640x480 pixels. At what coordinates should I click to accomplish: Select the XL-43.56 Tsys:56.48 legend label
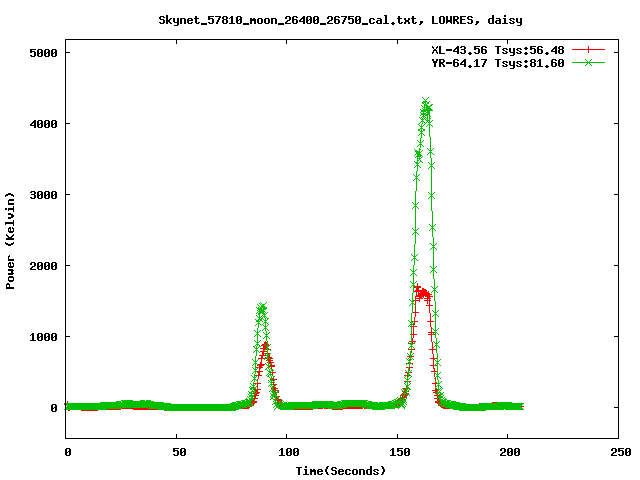coord(498,50)
